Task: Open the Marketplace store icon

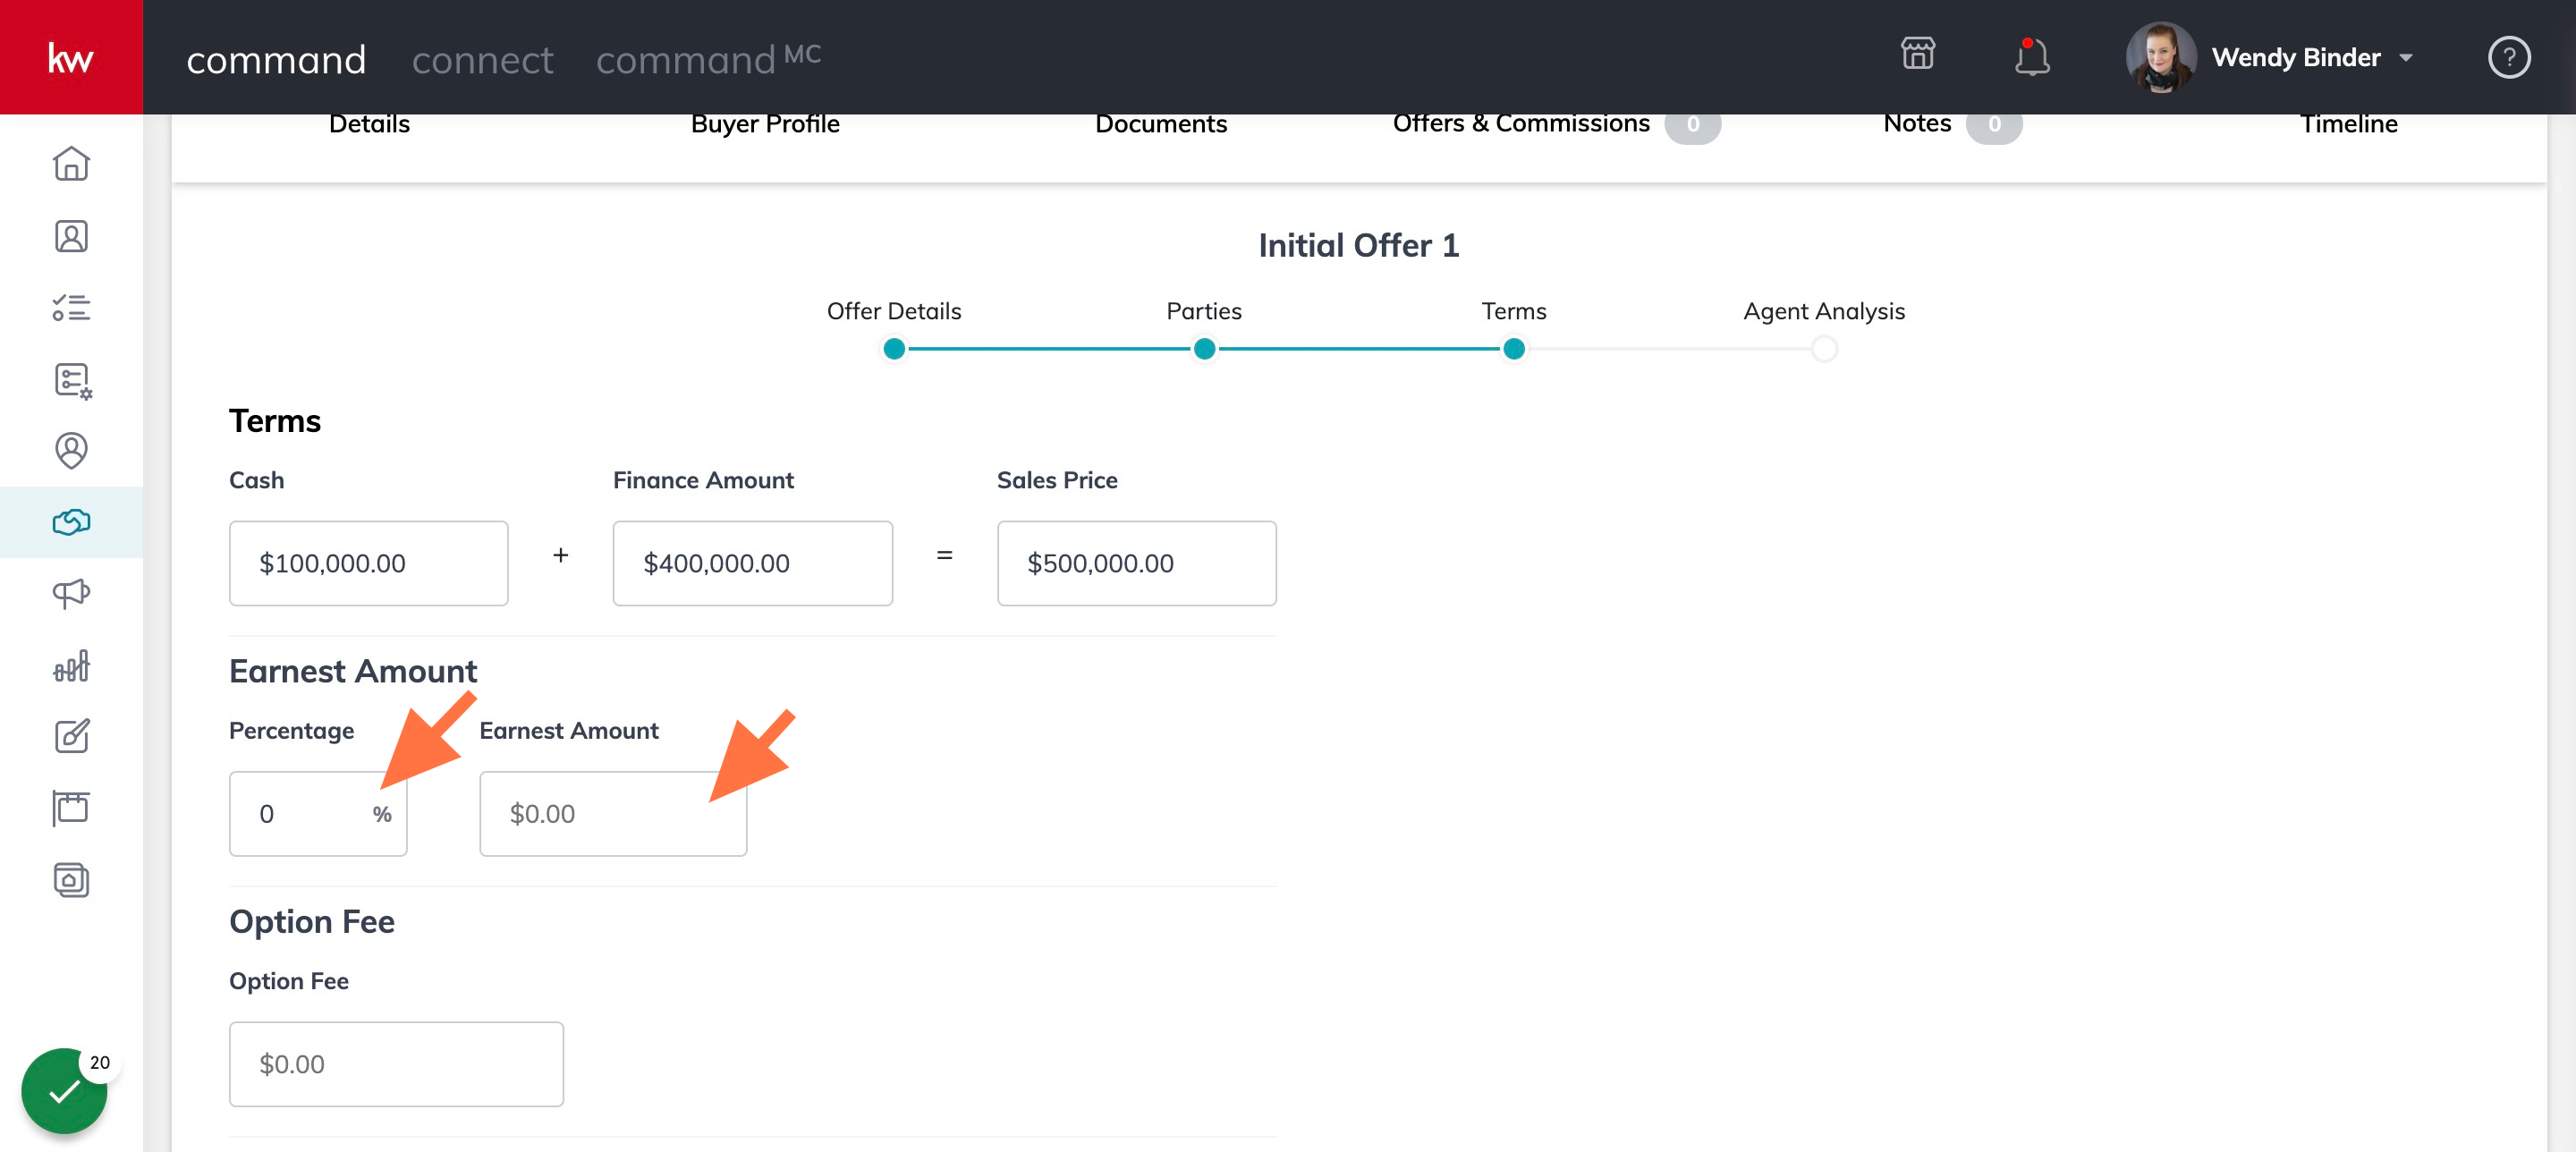Action: (1918, 54)
